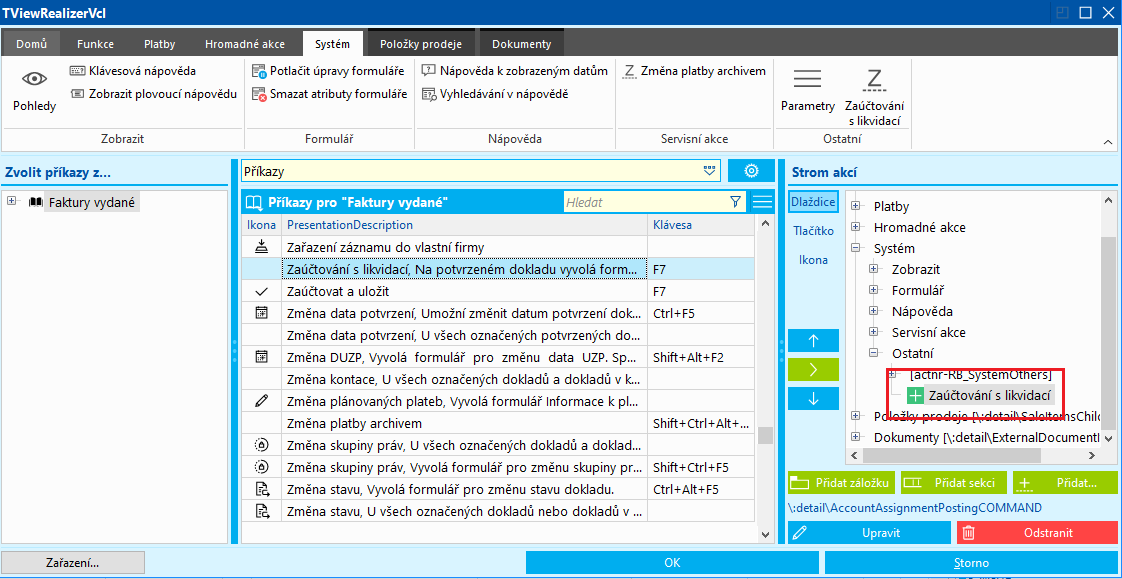Open Položky prodeje ribbon tab
The height and width of the screenshot is (579, 1122).
(421, 44)
